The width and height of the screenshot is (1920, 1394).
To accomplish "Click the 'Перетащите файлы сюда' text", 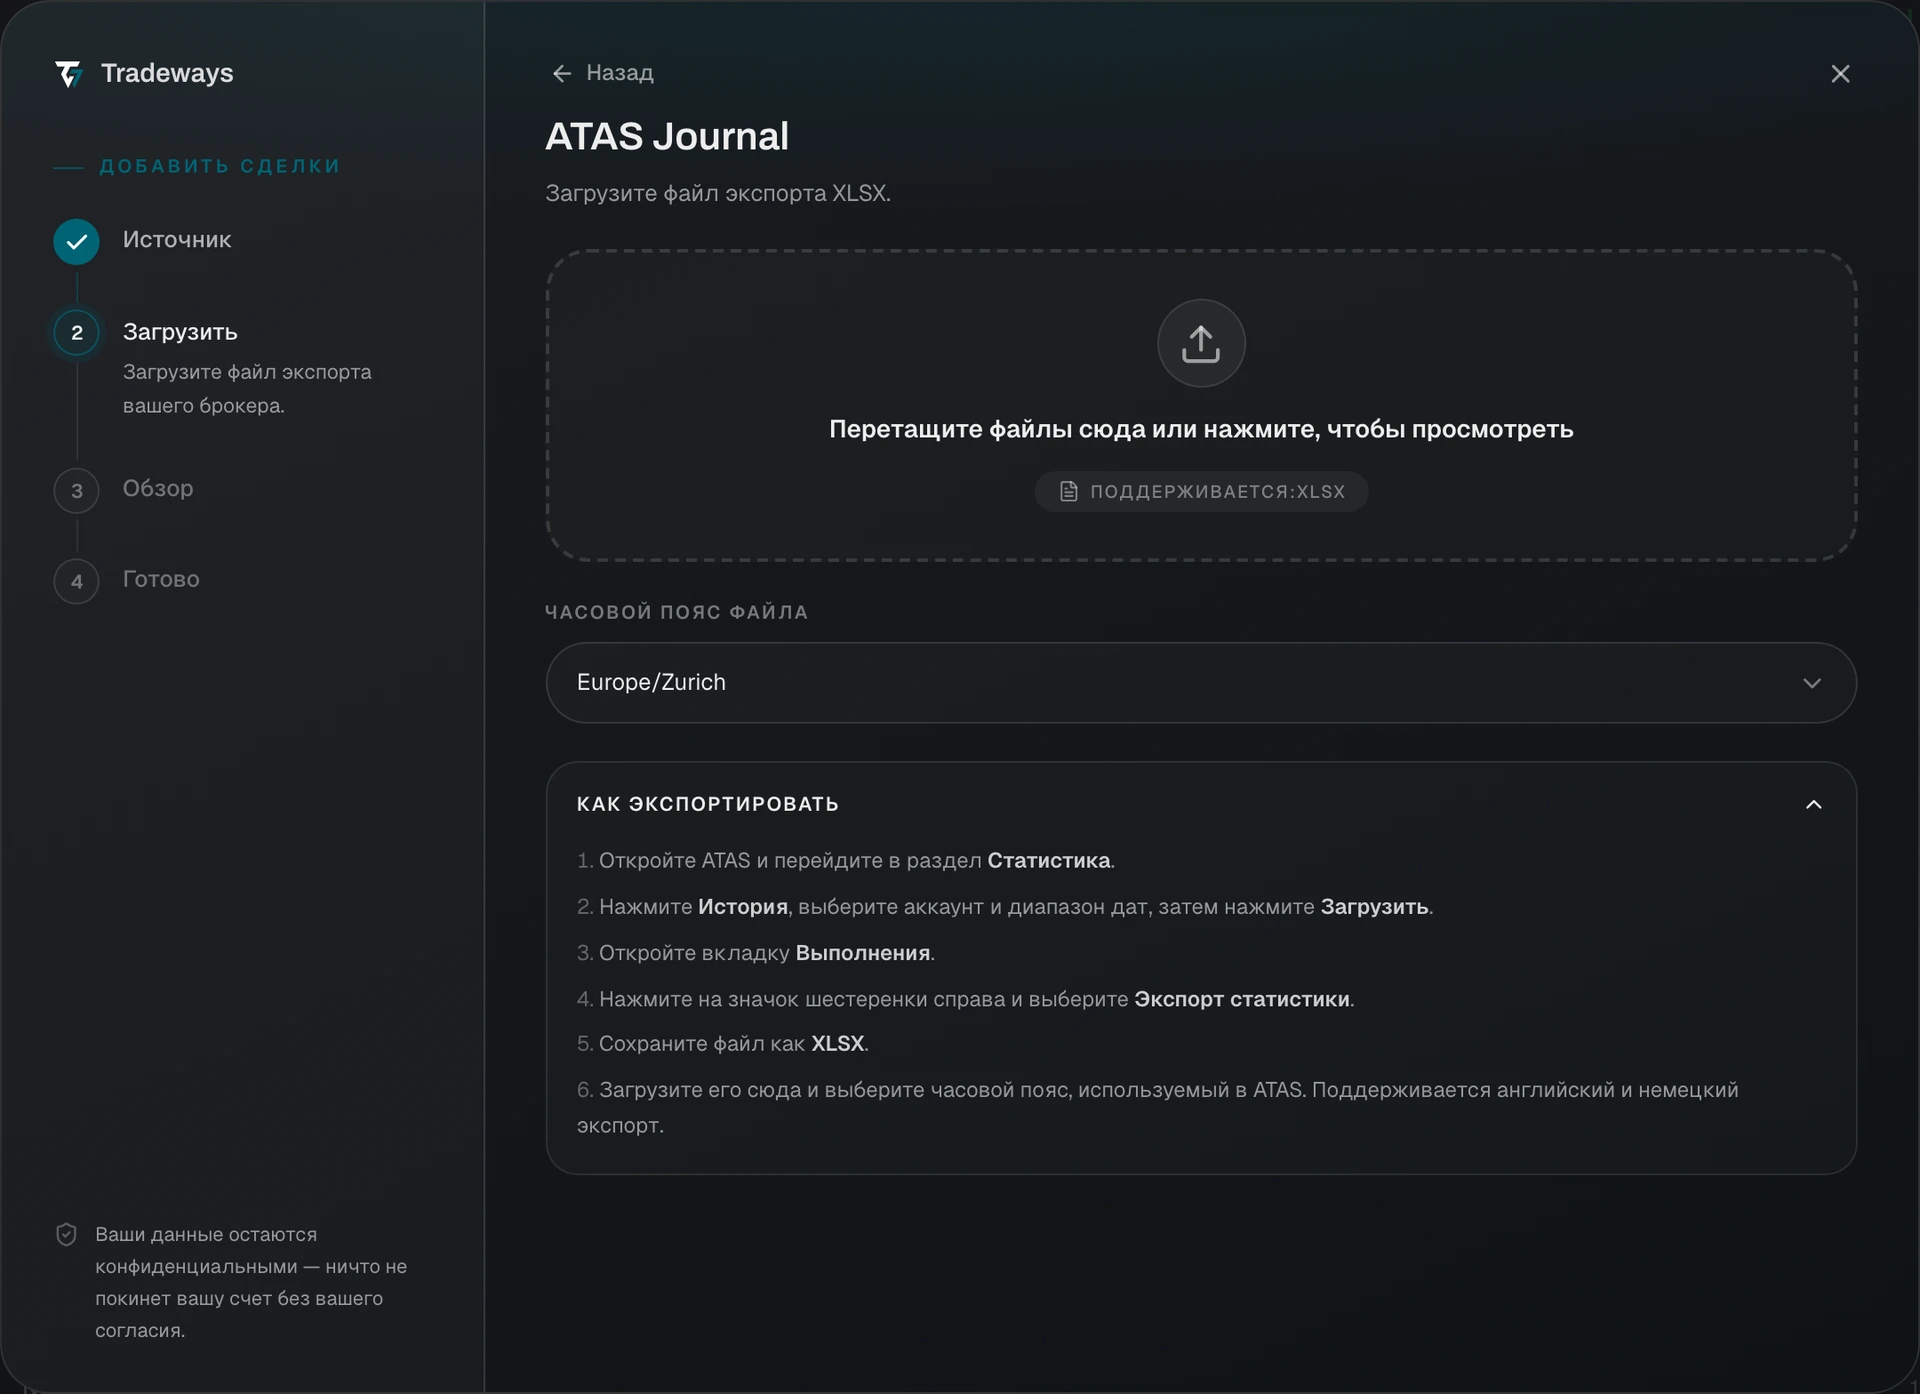I will pyautogui.click(x=1201, y=429).
